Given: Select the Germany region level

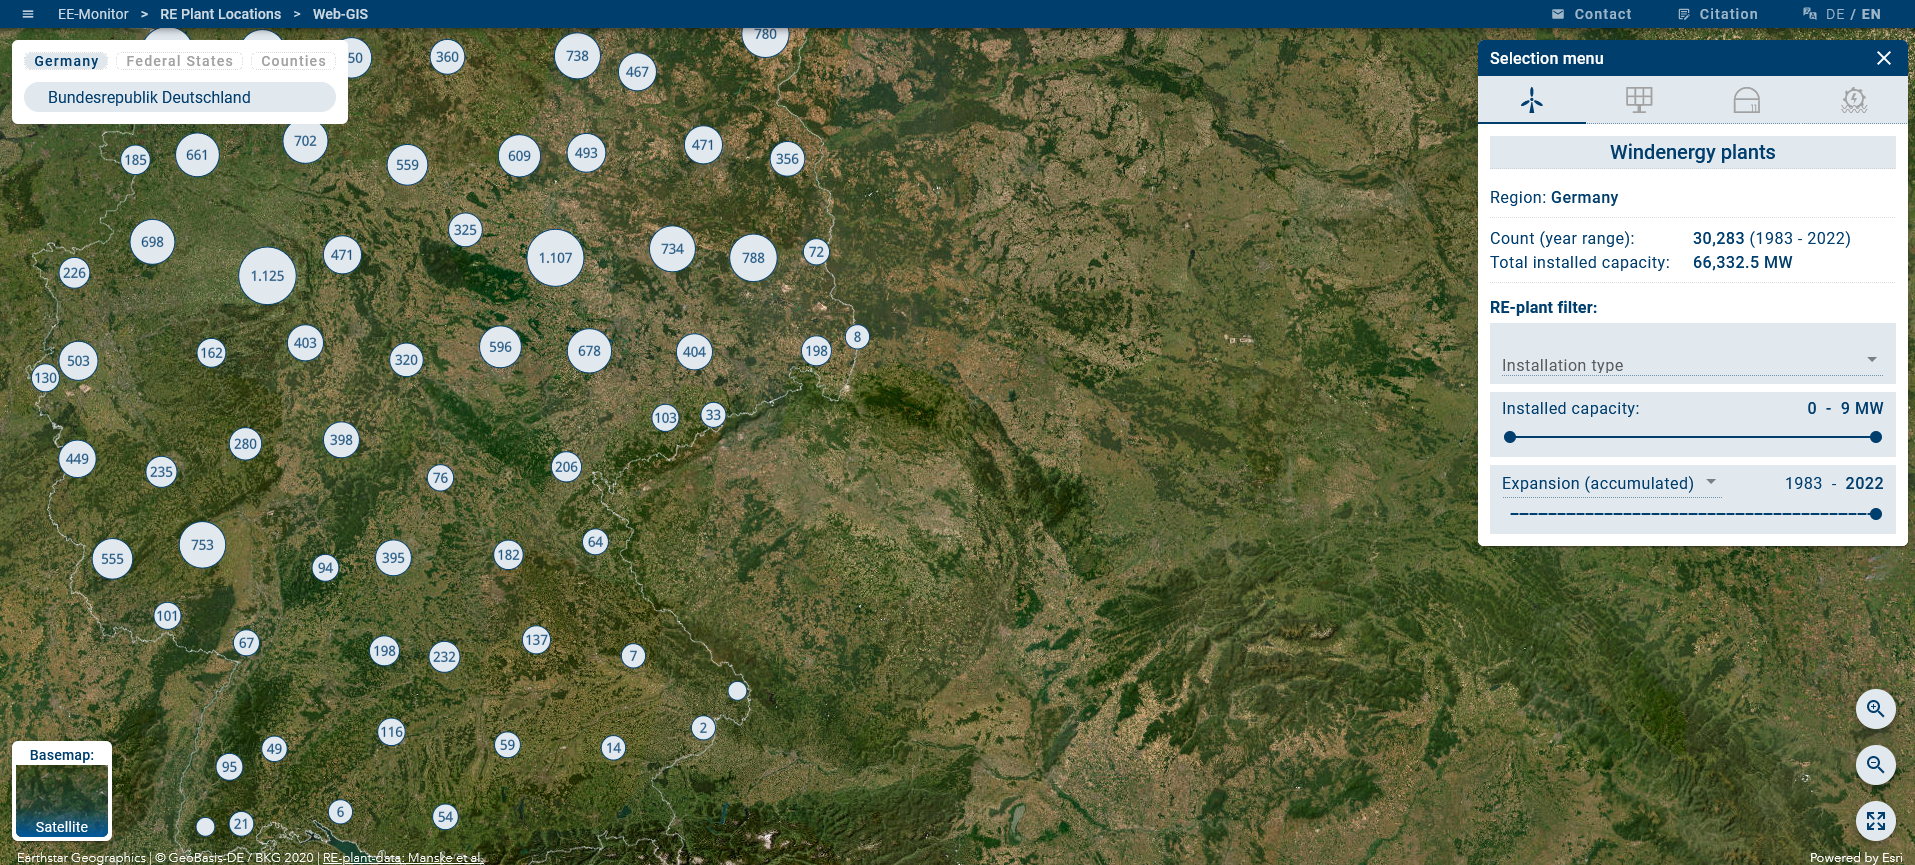Looking at the screenshot, I should click(x=66, y=61).
